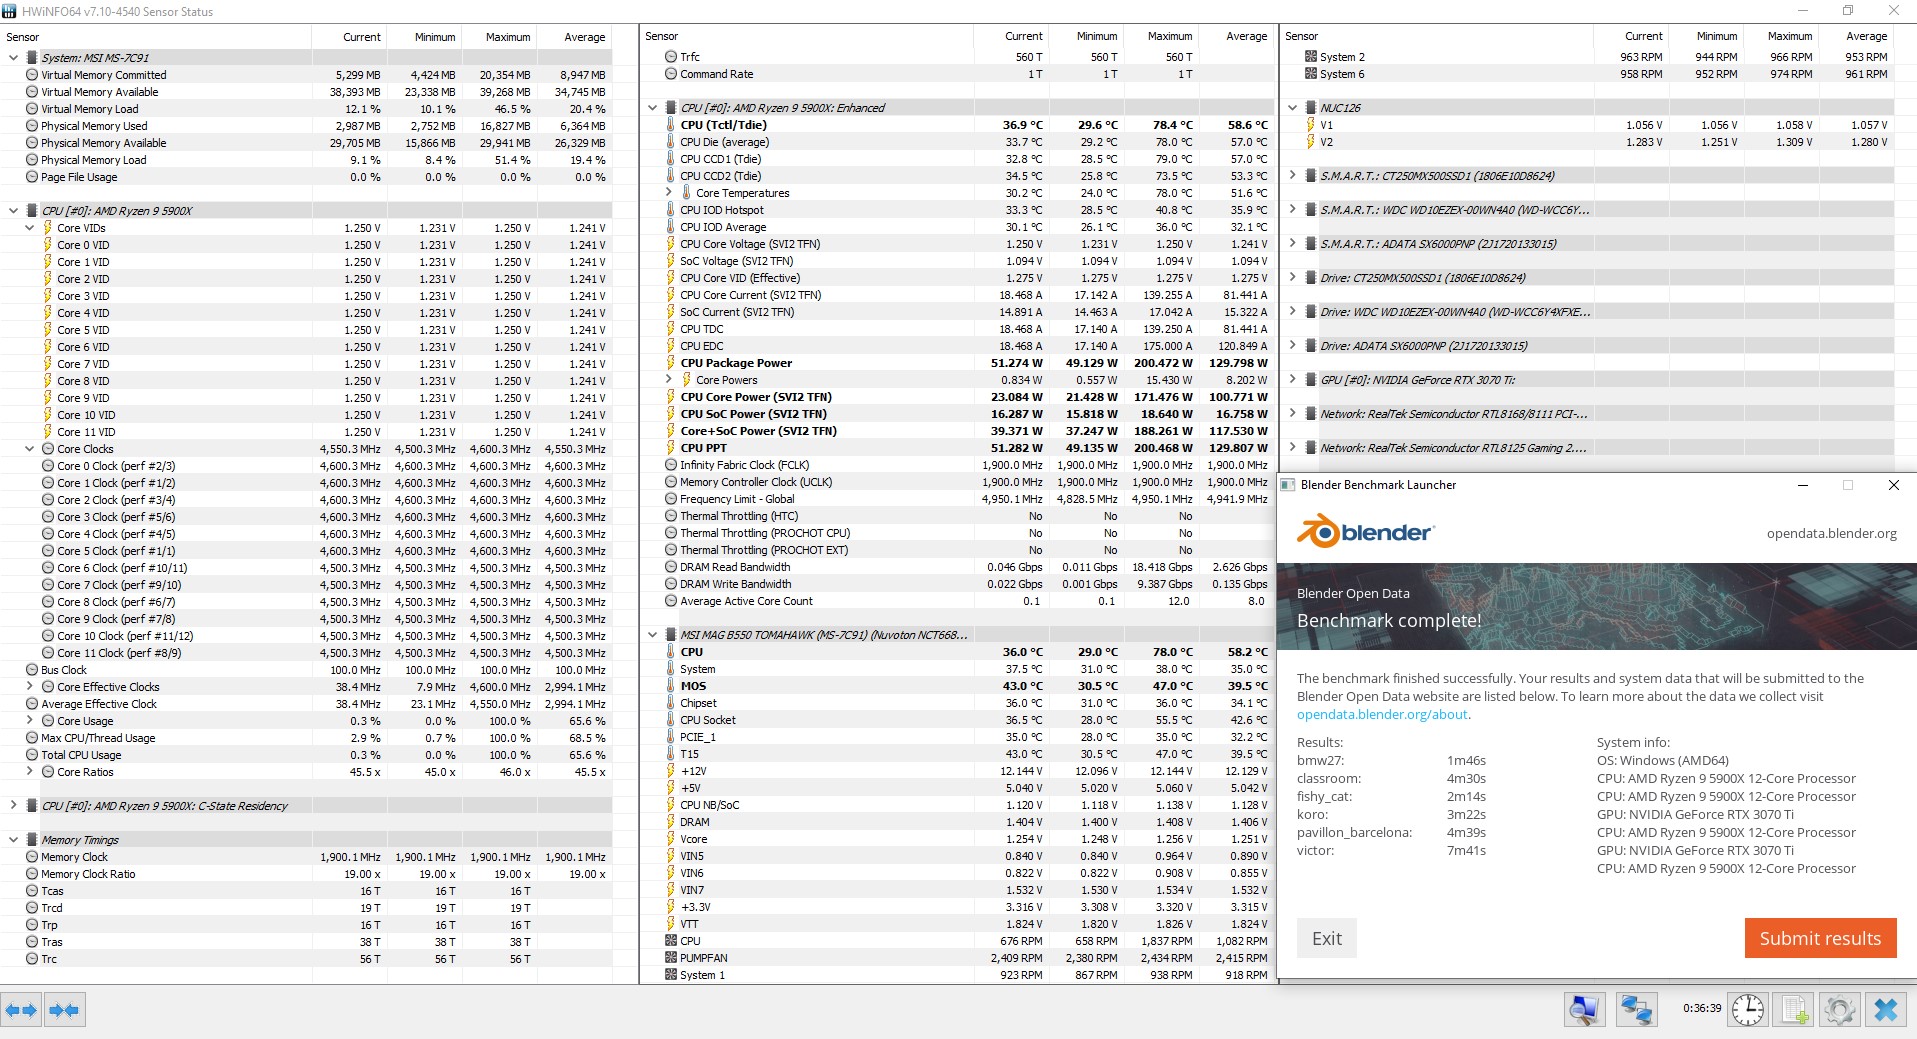Expand S.M.A.R.T.: CT250MX500SSD1 group
The image size is (1917, 1039).
coord(1292,176)
